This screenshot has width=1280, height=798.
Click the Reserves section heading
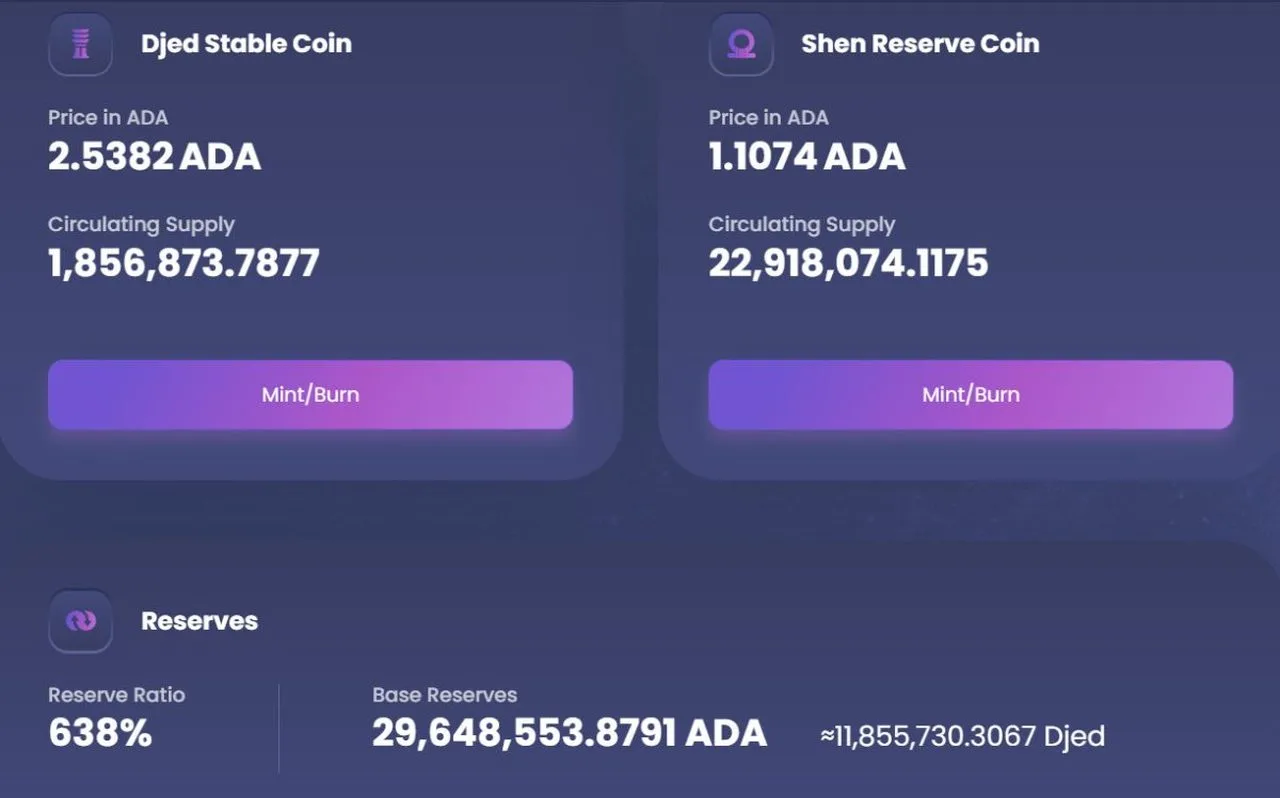[x=199, y=621]
